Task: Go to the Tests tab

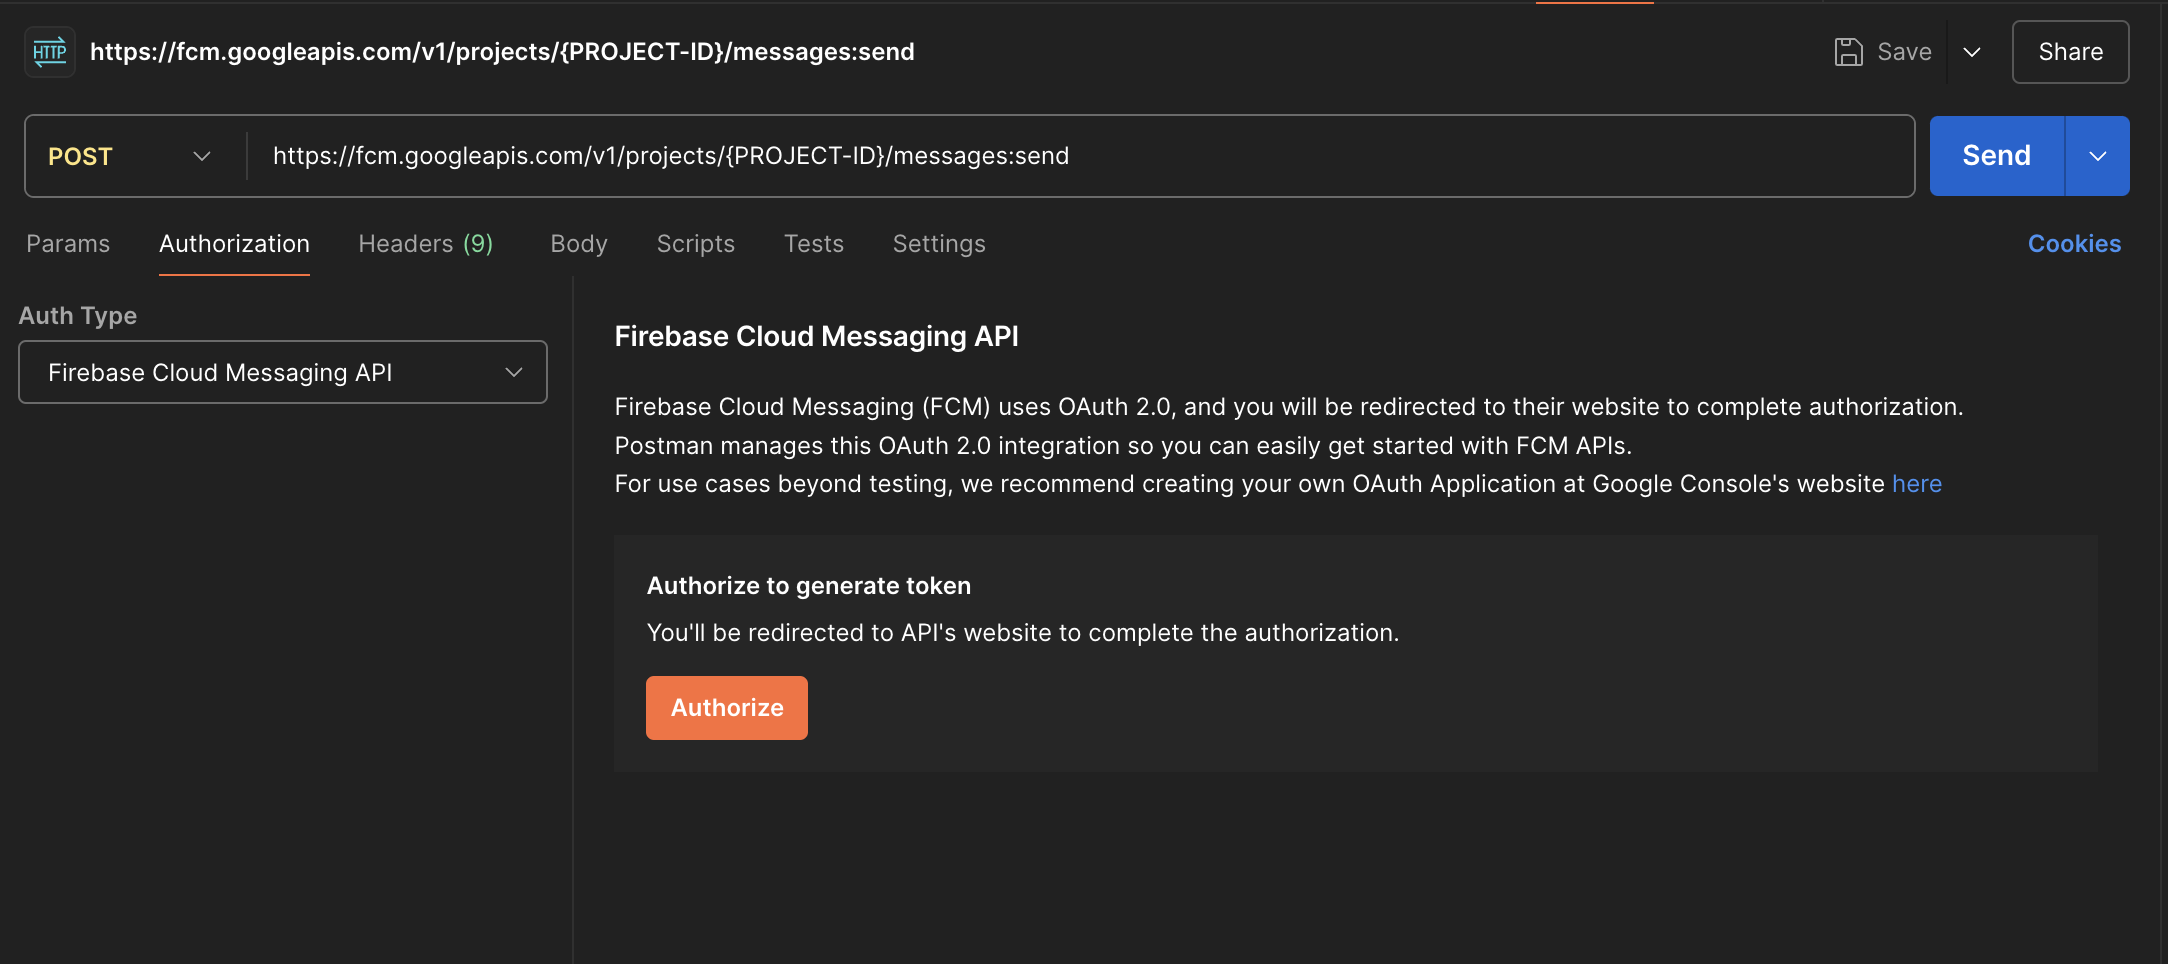Action: point(813,244)
